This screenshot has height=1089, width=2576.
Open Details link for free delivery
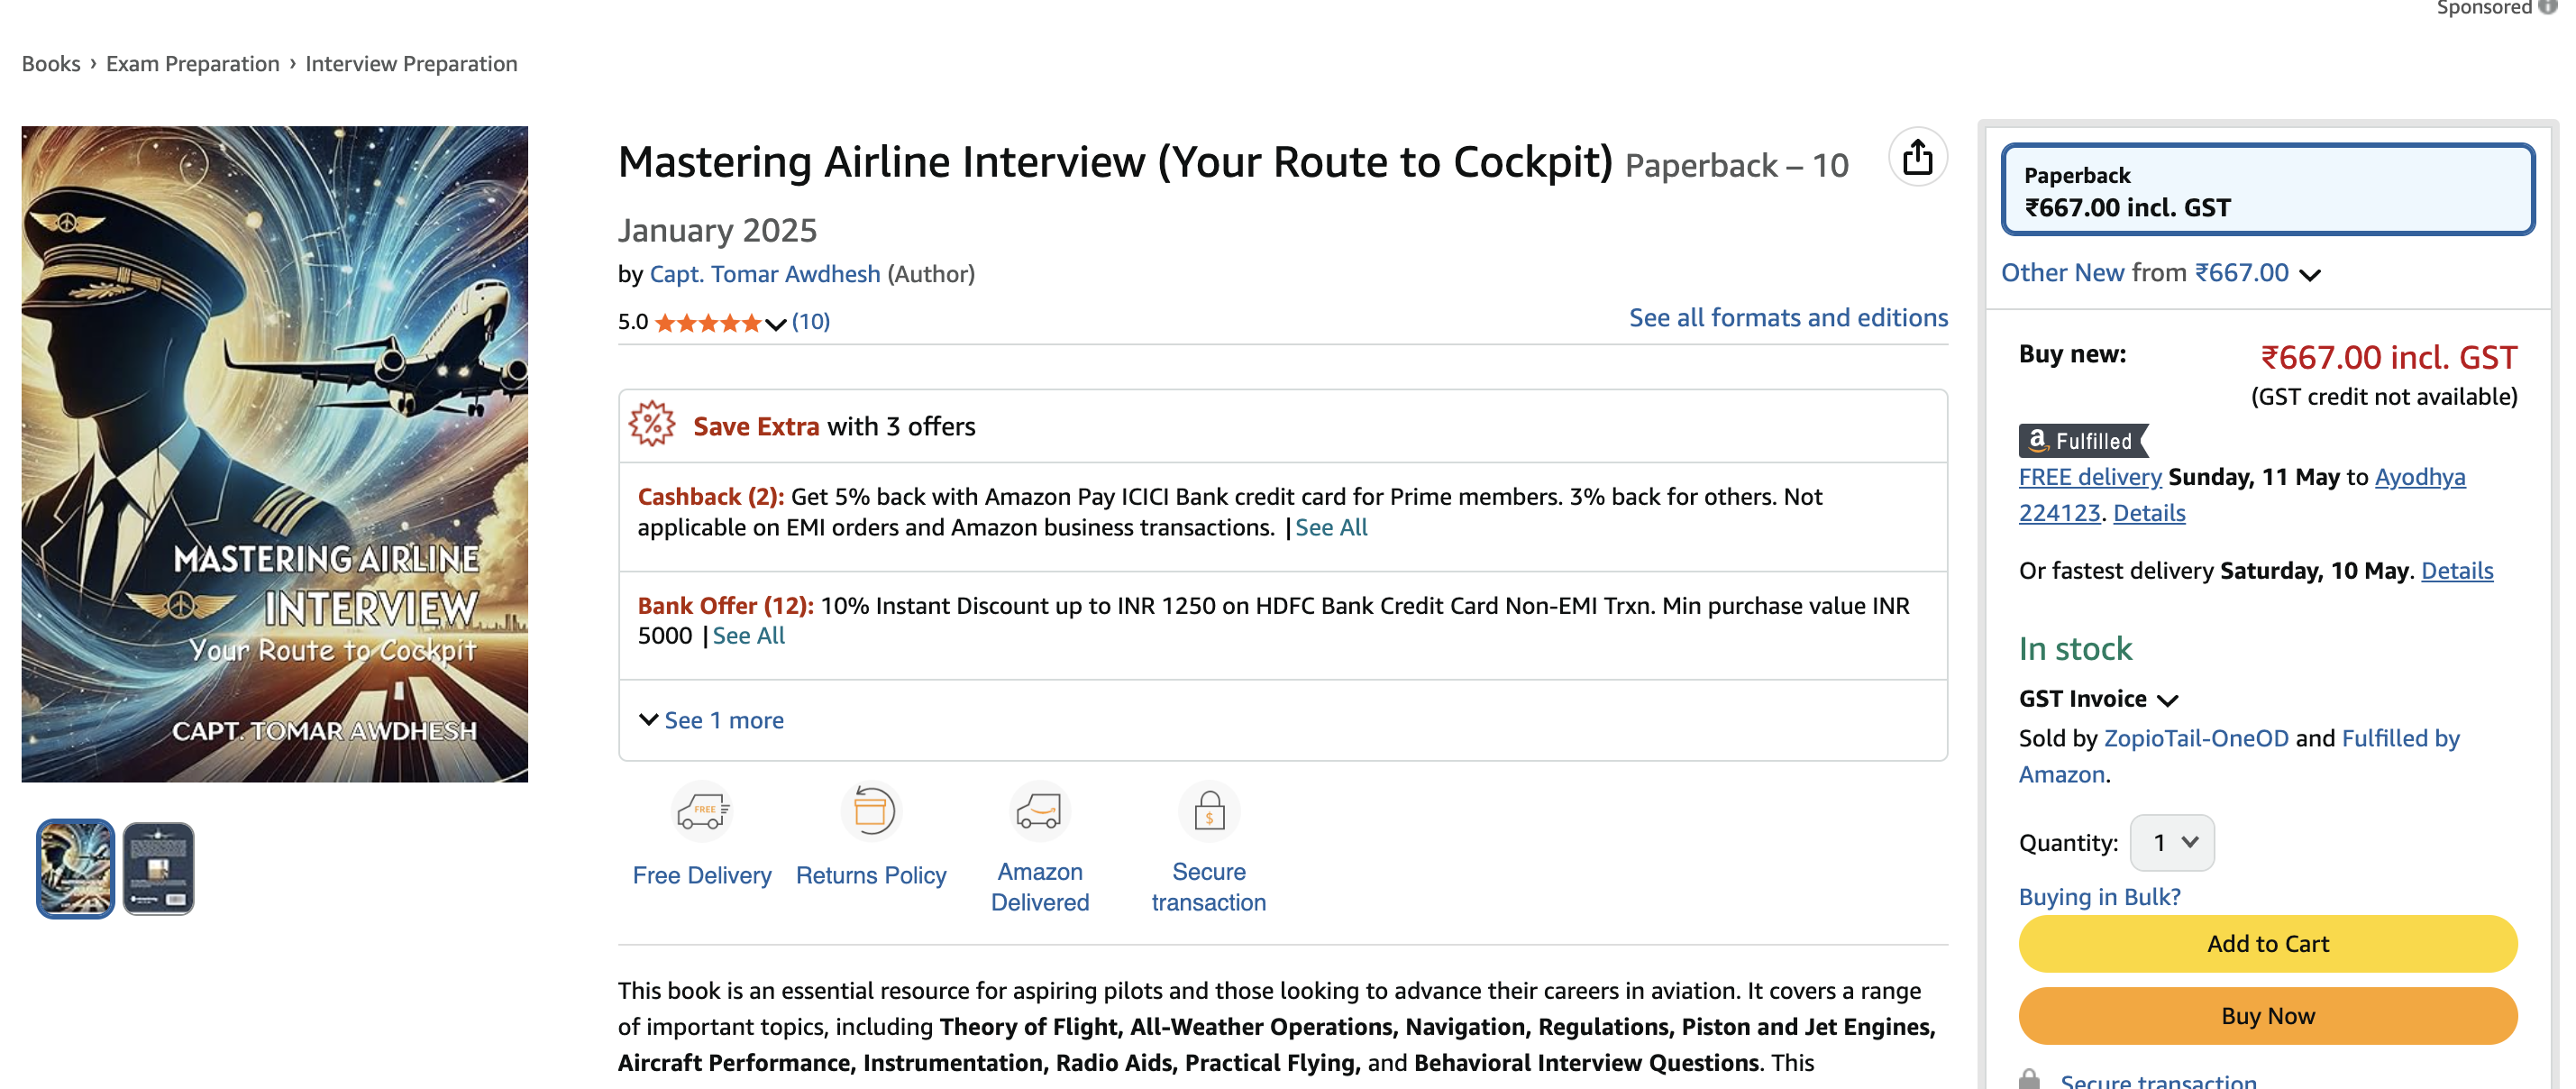pos(2148,513)
